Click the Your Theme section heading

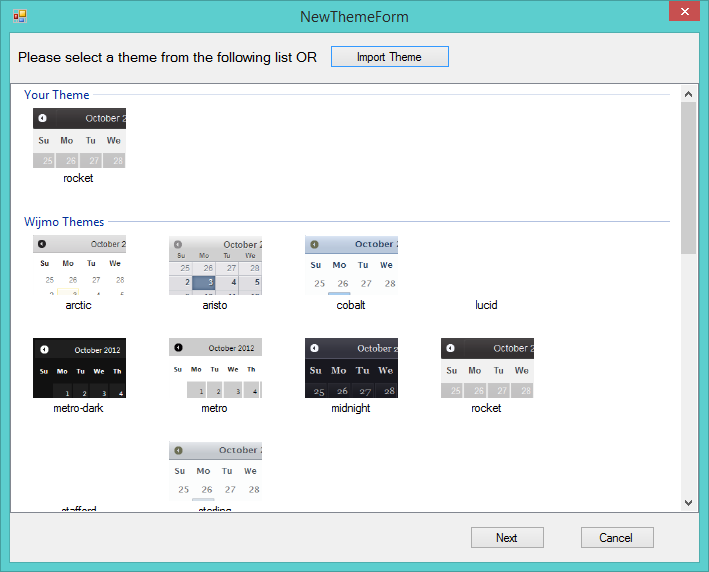(x=57, y=95)
